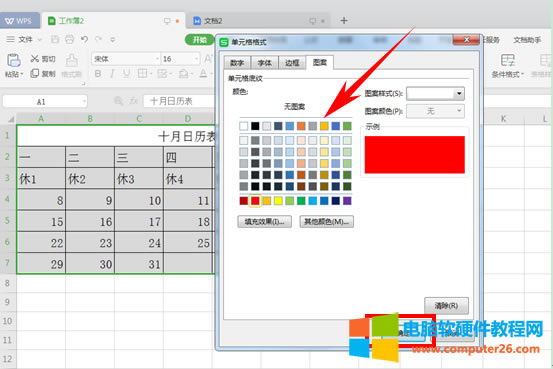This screenshot has height=369, width=553.
Task: Open the 图案样式 pattern style dropdown
Action: point(459,94)
